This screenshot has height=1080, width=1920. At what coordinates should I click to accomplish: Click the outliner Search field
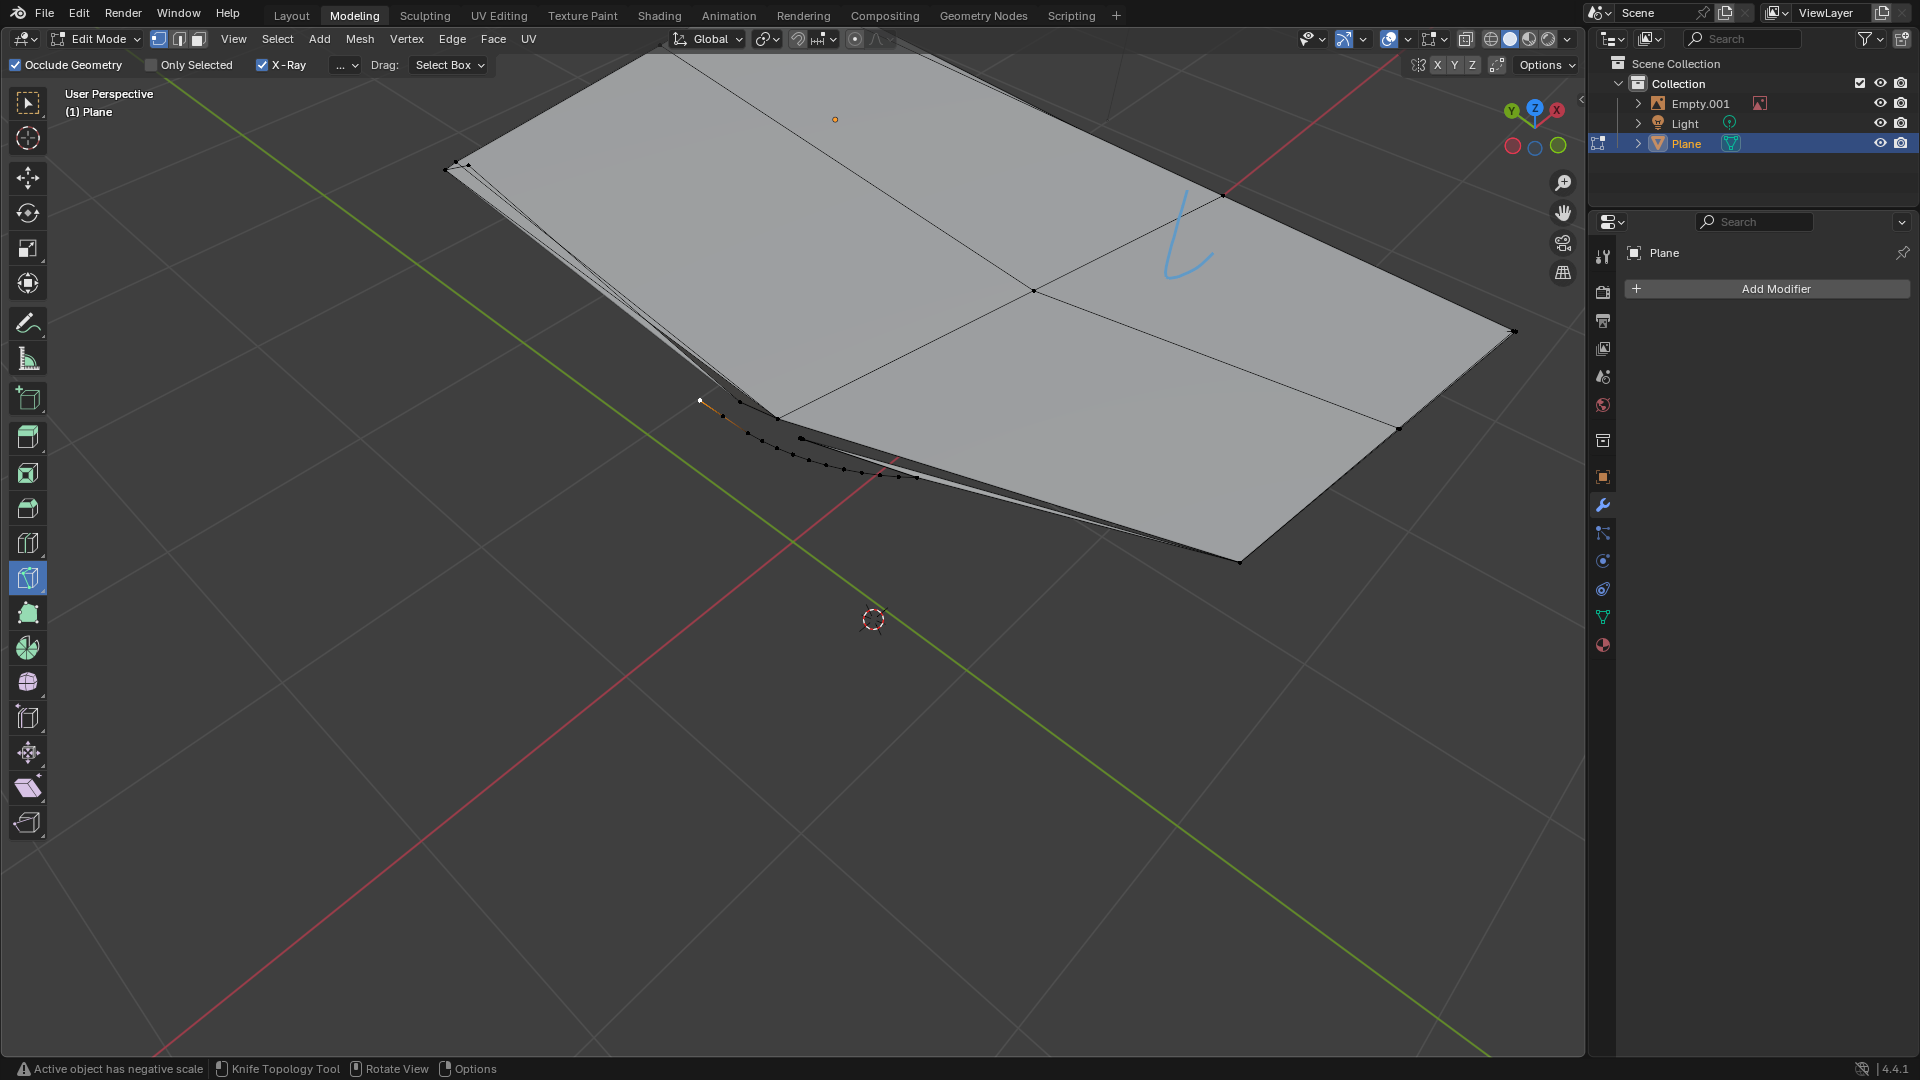pyautogui.click(x=1743, y=39)
